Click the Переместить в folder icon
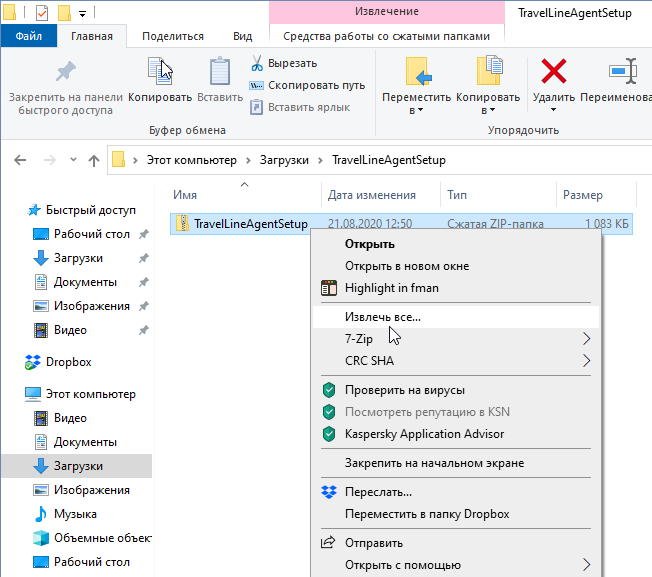The width and height of the screenshot is (652, 577). coord(418,71)
